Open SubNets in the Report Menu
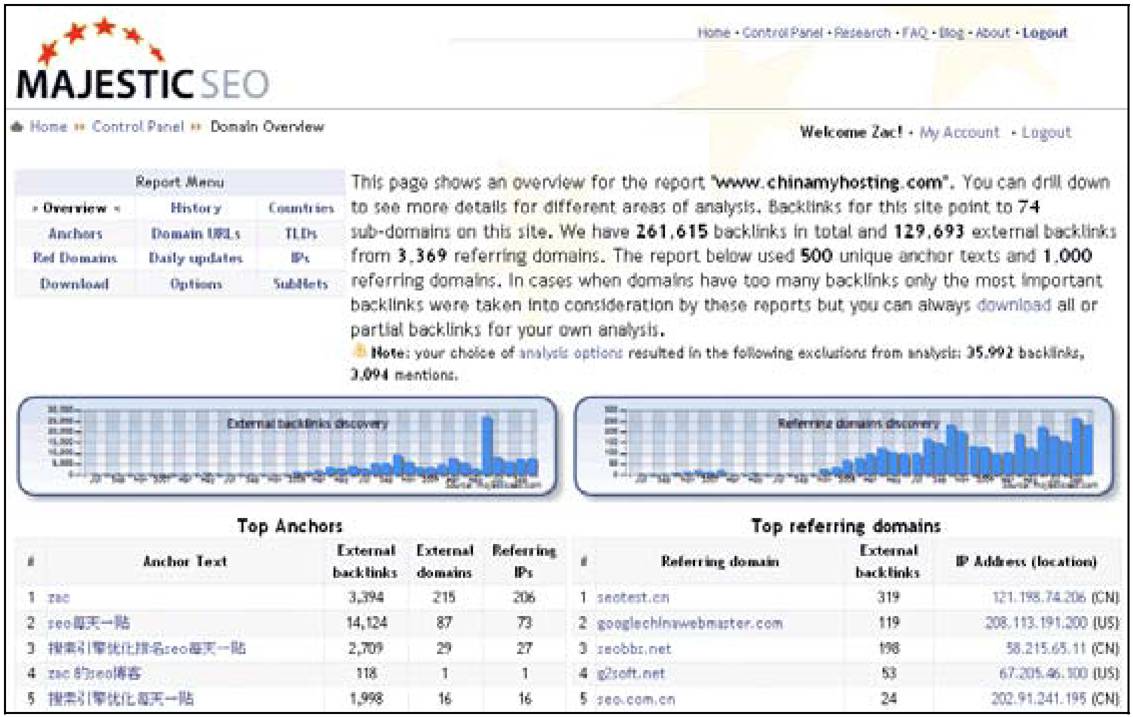This screenshot has width=1133, height=717. (301, 284)
